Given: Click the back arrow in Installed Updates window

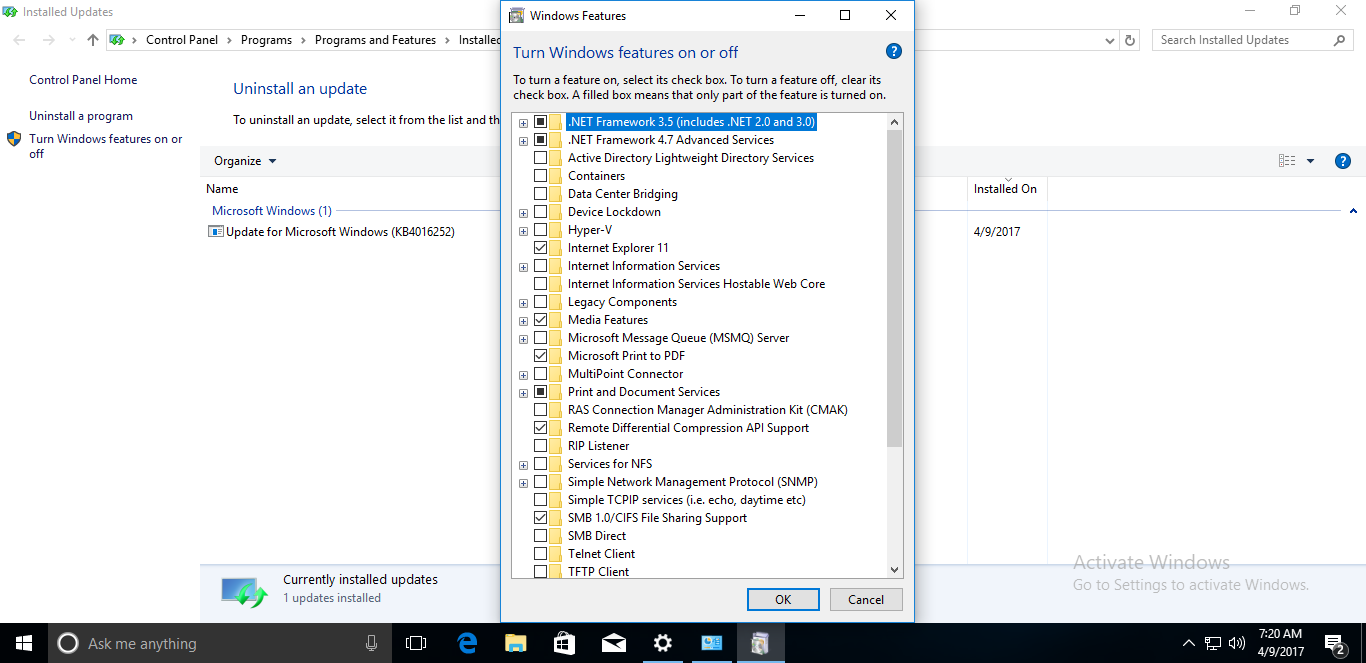Looking at the screenshot, I should click(x=20, y=40).
